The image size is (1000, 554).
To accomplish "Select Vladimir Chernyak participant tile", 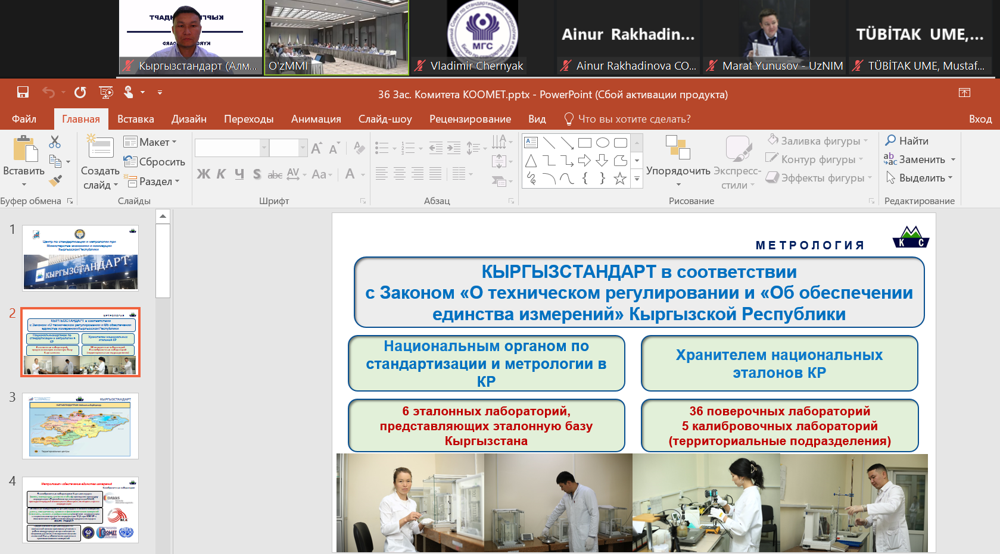I will (x=482, y=38).
